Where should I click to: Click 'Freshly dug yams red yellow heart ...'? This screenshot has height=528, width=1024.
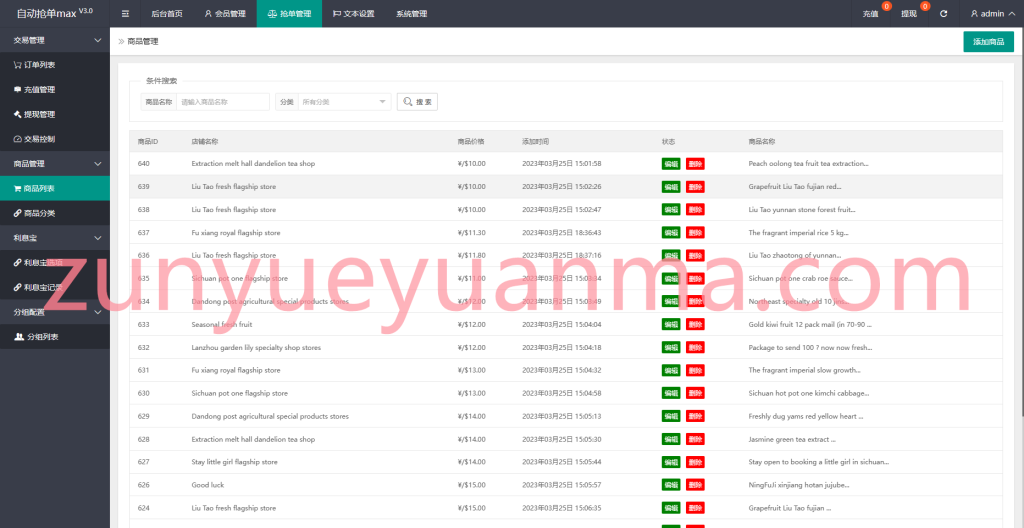[806, 416]
